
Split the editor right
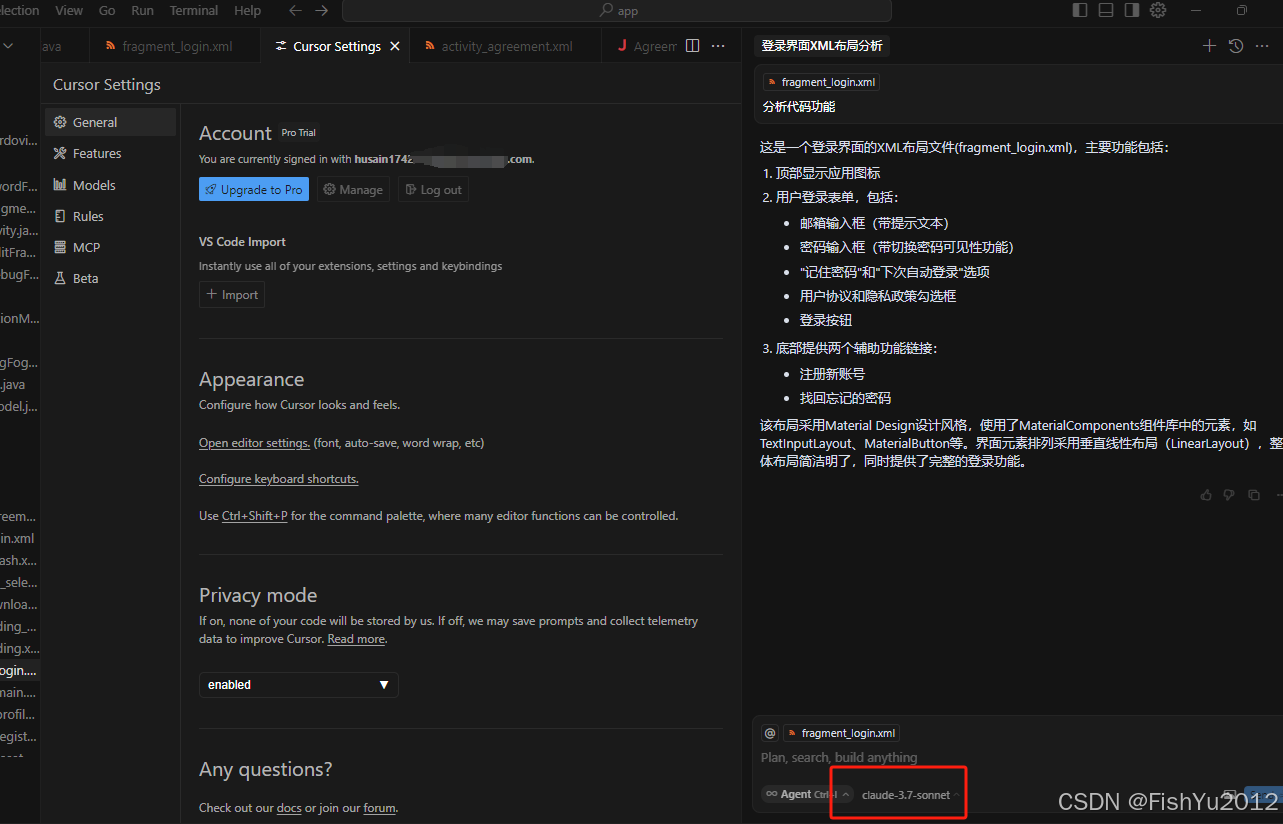coord(693,46)
